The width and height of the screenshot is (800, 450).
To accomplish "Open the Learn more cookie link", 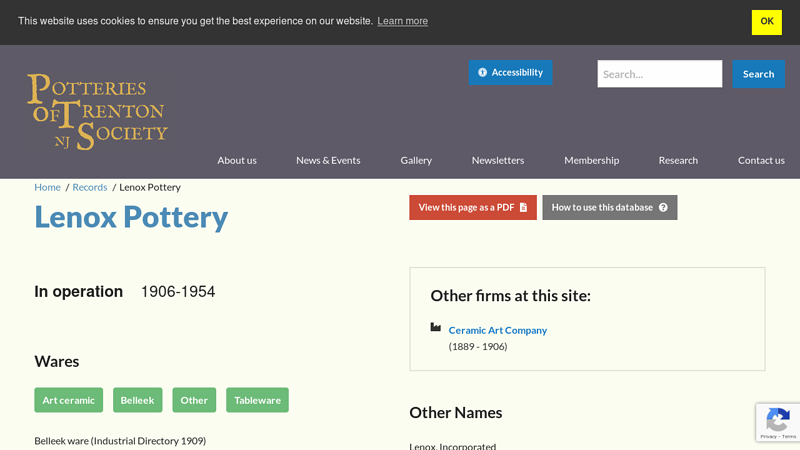I will coord(403,21).
